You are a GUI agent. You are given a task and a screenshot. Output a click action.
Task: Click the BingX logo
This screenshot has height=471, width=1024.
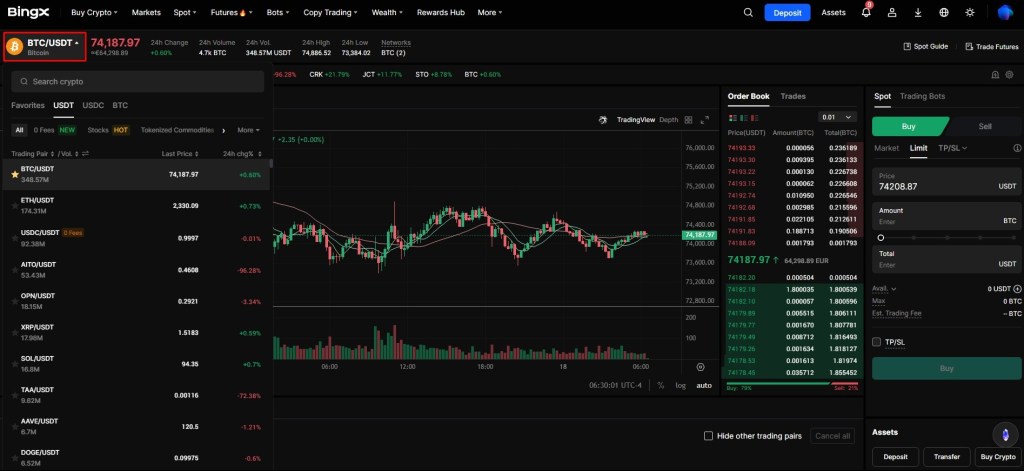coord(28,12)
